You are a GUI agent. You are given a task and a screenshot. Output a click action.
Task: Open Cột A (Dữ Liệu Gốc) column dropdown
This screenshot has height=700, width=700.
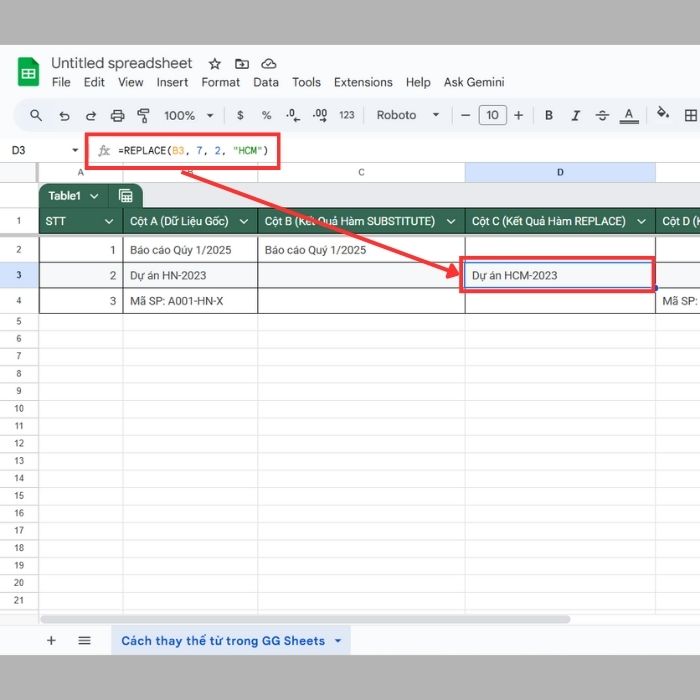click(244, 221)
